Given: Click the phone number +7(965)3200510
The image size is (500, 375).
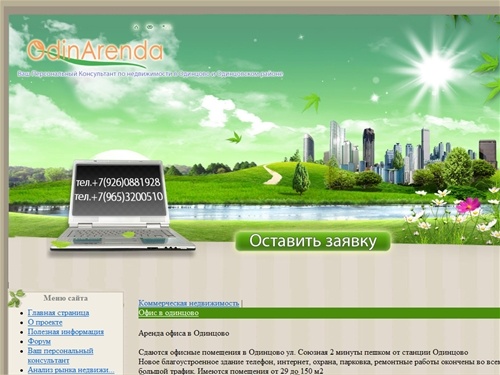Looking at the screenshot, I should point(118,197).
